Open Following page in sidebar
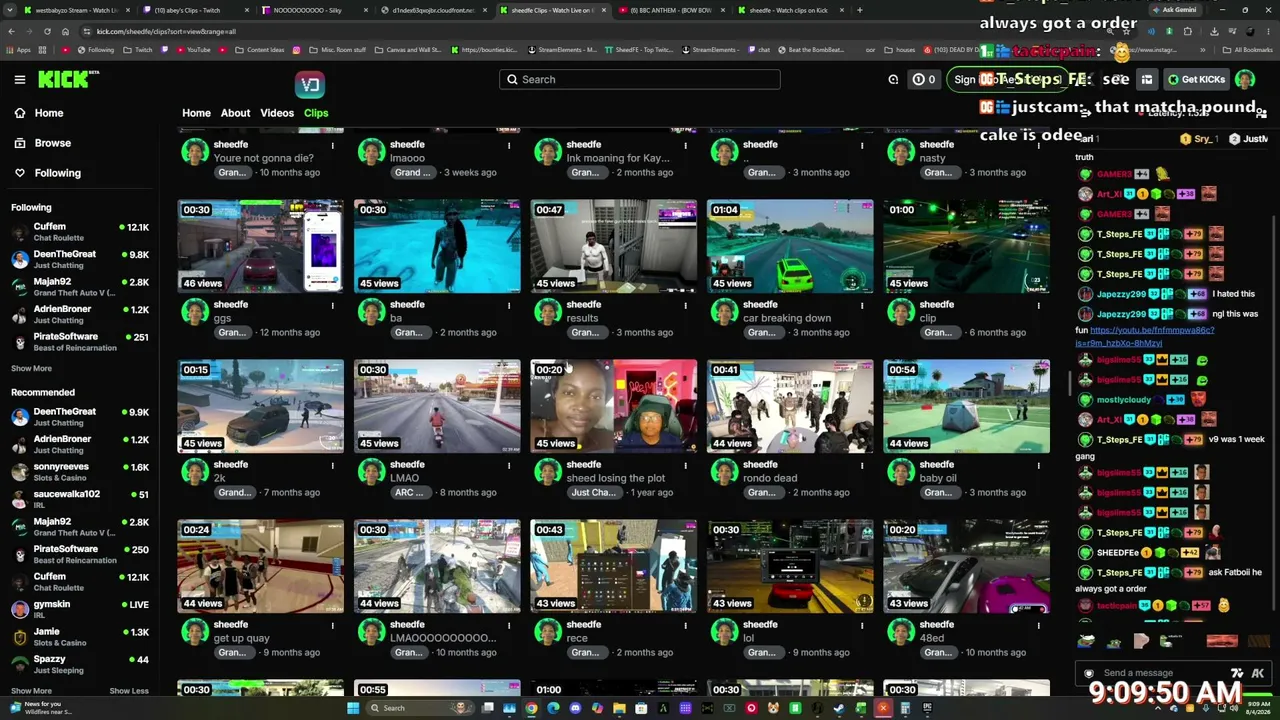 [58, 173]
